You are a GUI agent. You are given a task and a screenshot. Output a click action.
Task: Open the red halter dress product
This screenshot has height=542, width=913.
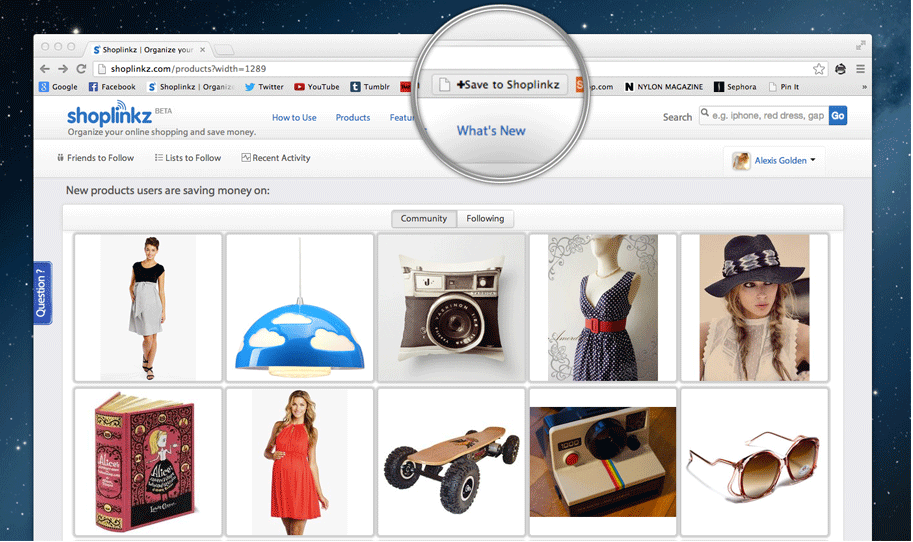click(x=299, y=462)
